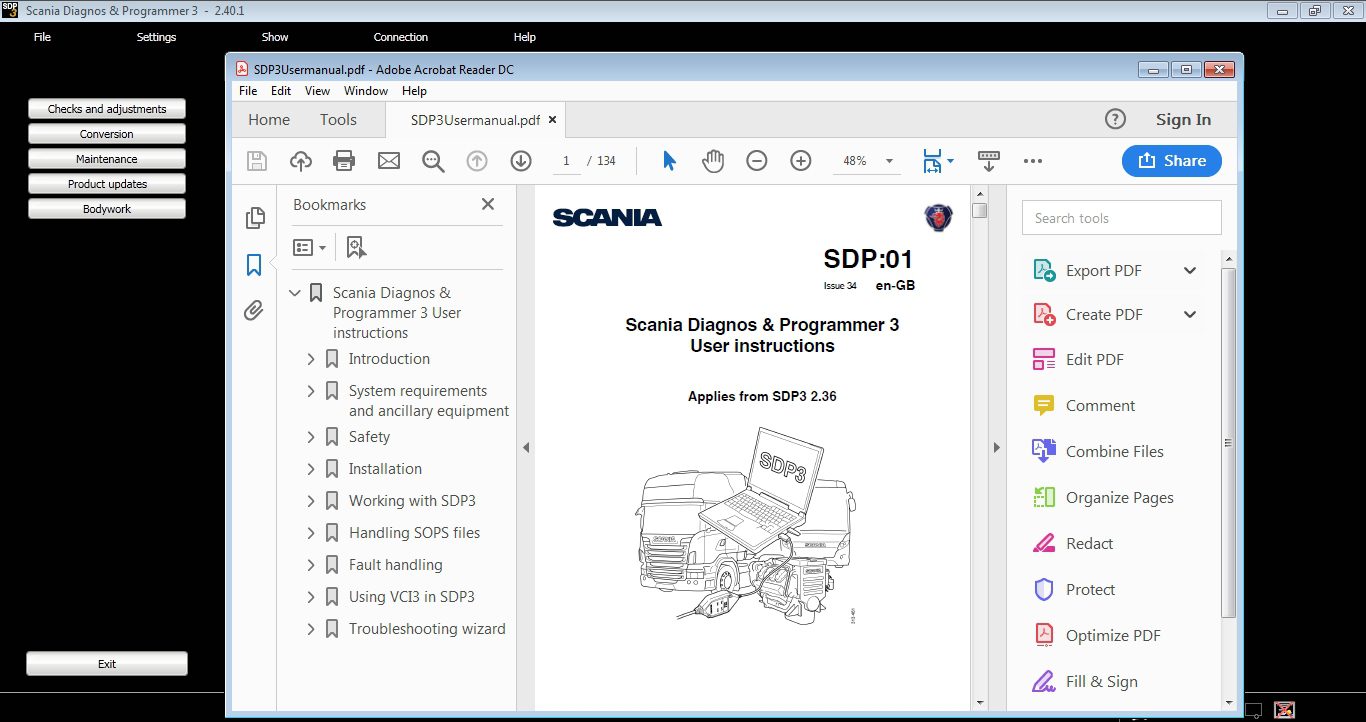This screenshot has height=722, width=1366.
Task: Open the Attachments paperclip panel icon
Action: (x=255, y=311)
